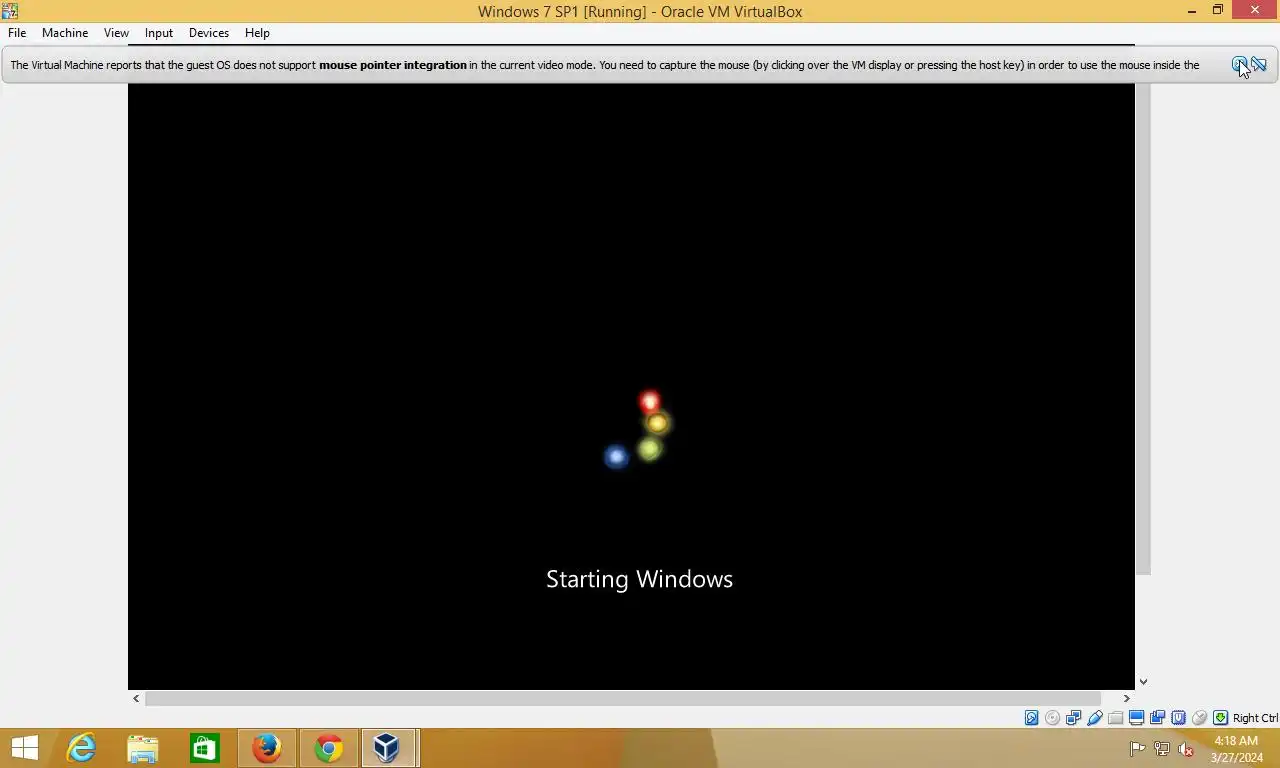Open the Input menu
Viewport: 1280px width, 768px height.
pos(159,33)
